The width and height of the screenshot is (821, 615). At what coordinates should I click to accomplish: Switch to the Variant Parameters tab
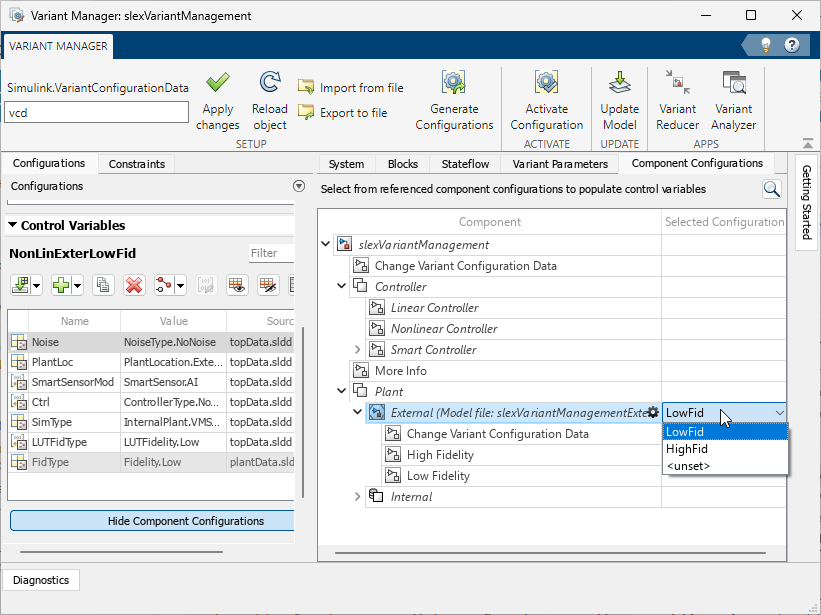(x=559, y=164)
